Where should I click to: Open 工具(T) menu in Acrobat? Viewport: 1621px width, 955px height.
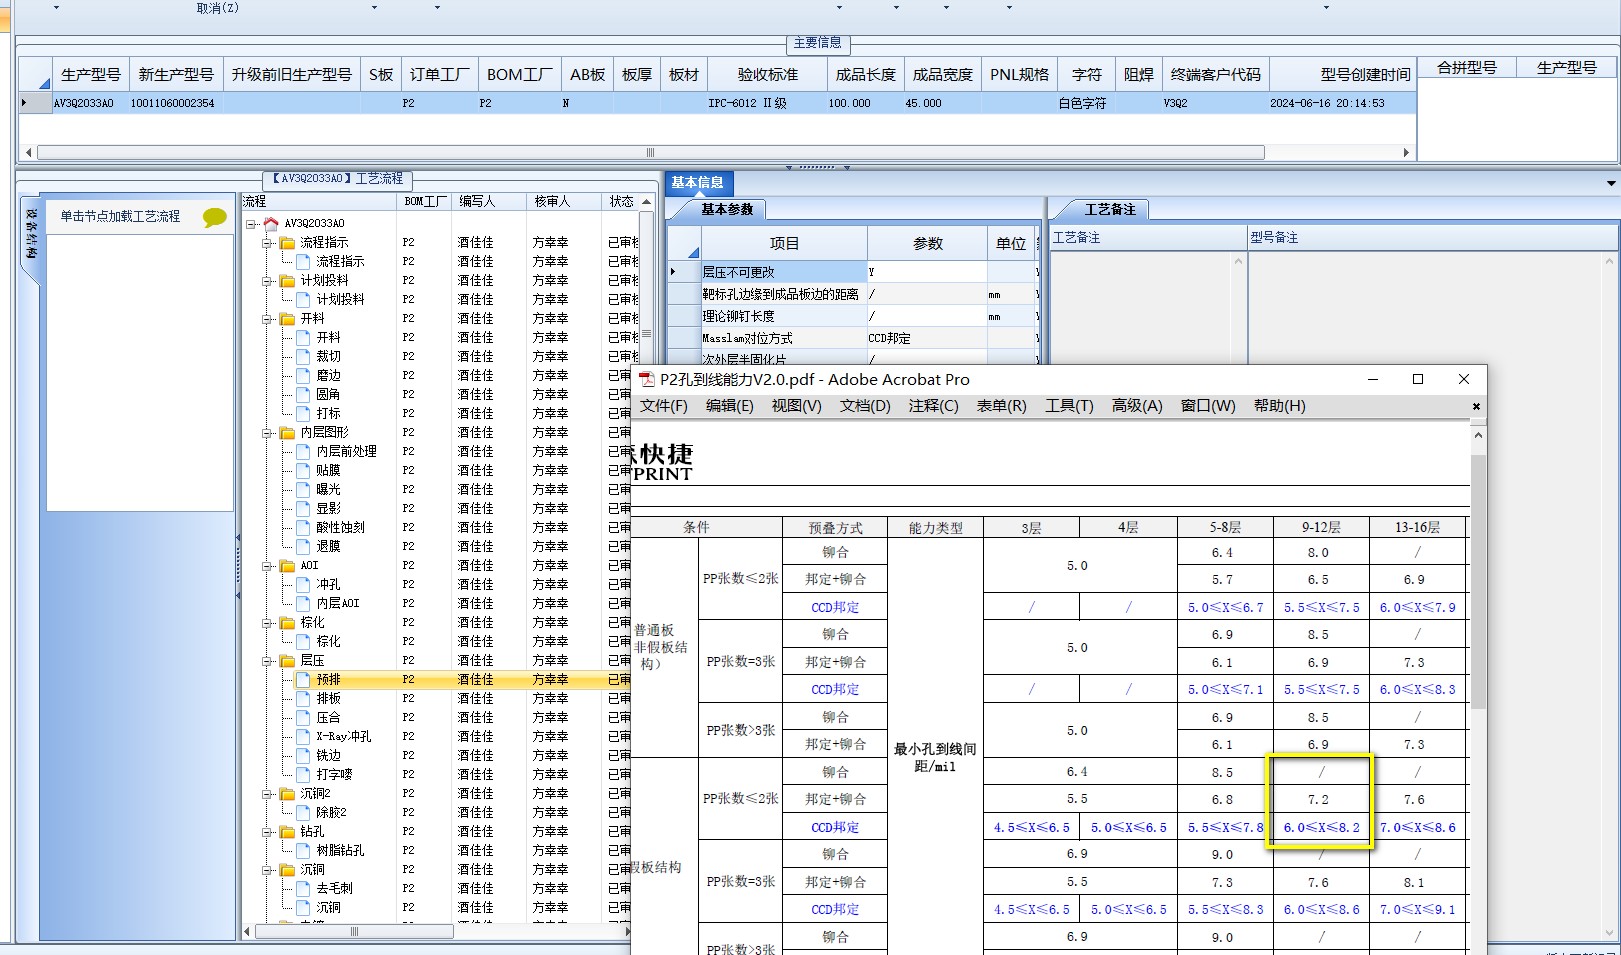[x=1069, y=406]
